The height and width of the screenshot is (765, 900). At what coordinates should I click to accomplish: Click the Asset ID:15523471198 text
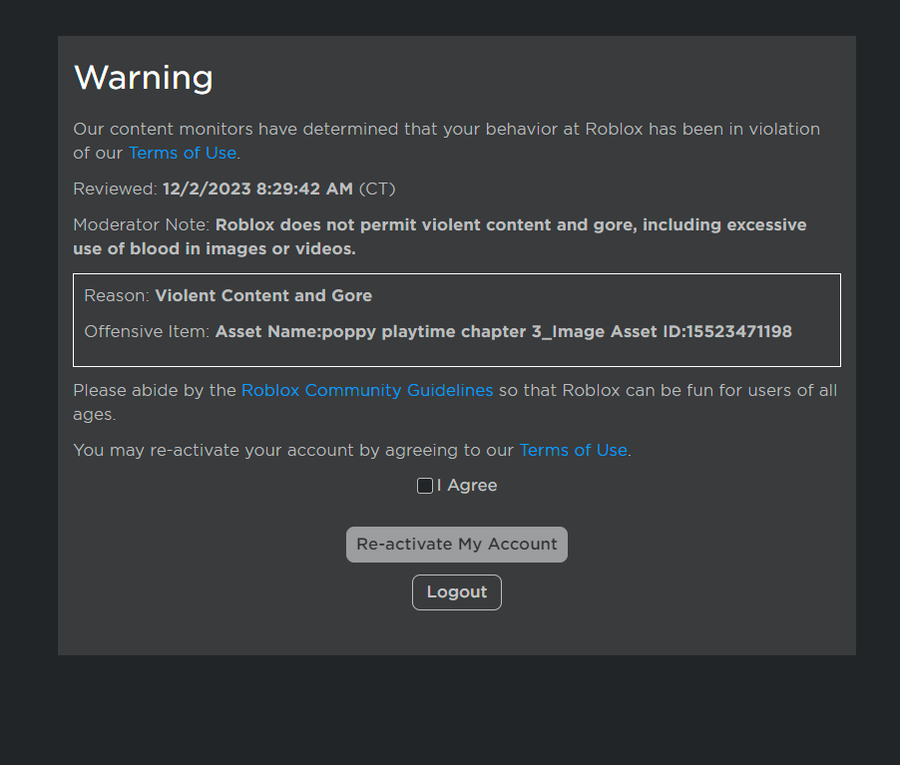click(701, 332)
